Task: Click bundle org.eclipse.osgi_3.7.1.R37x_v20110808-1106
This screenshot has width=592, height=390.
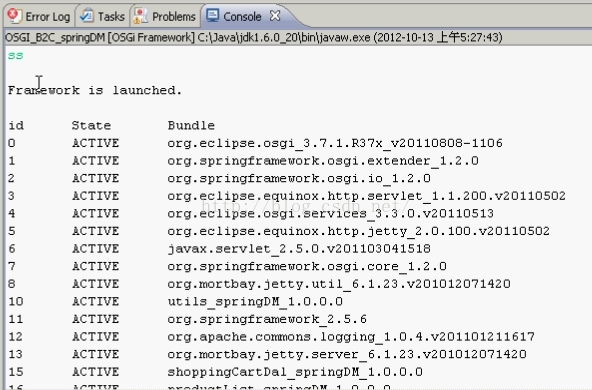Action: click(x=335, y=143)
